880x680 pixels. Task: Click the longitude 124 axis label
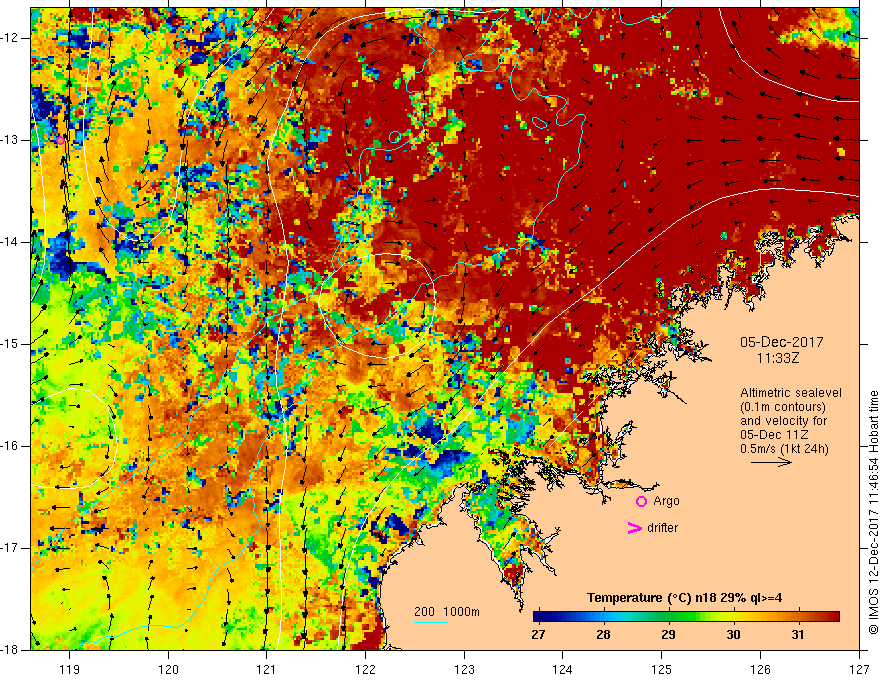point(563,669)
